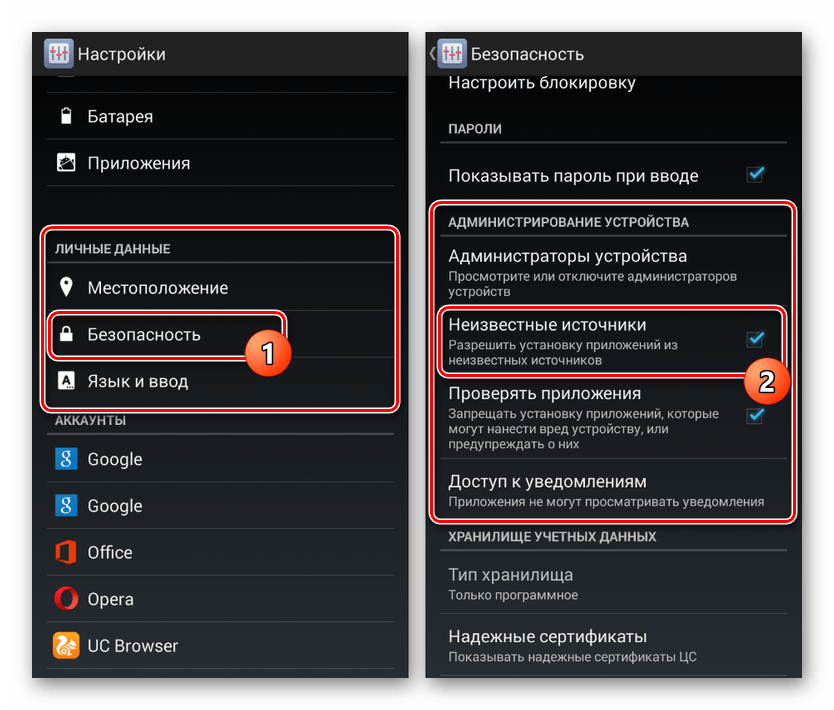
Task: Click the location pin icon for Местоположение
Action: click(x=66, y=287)
